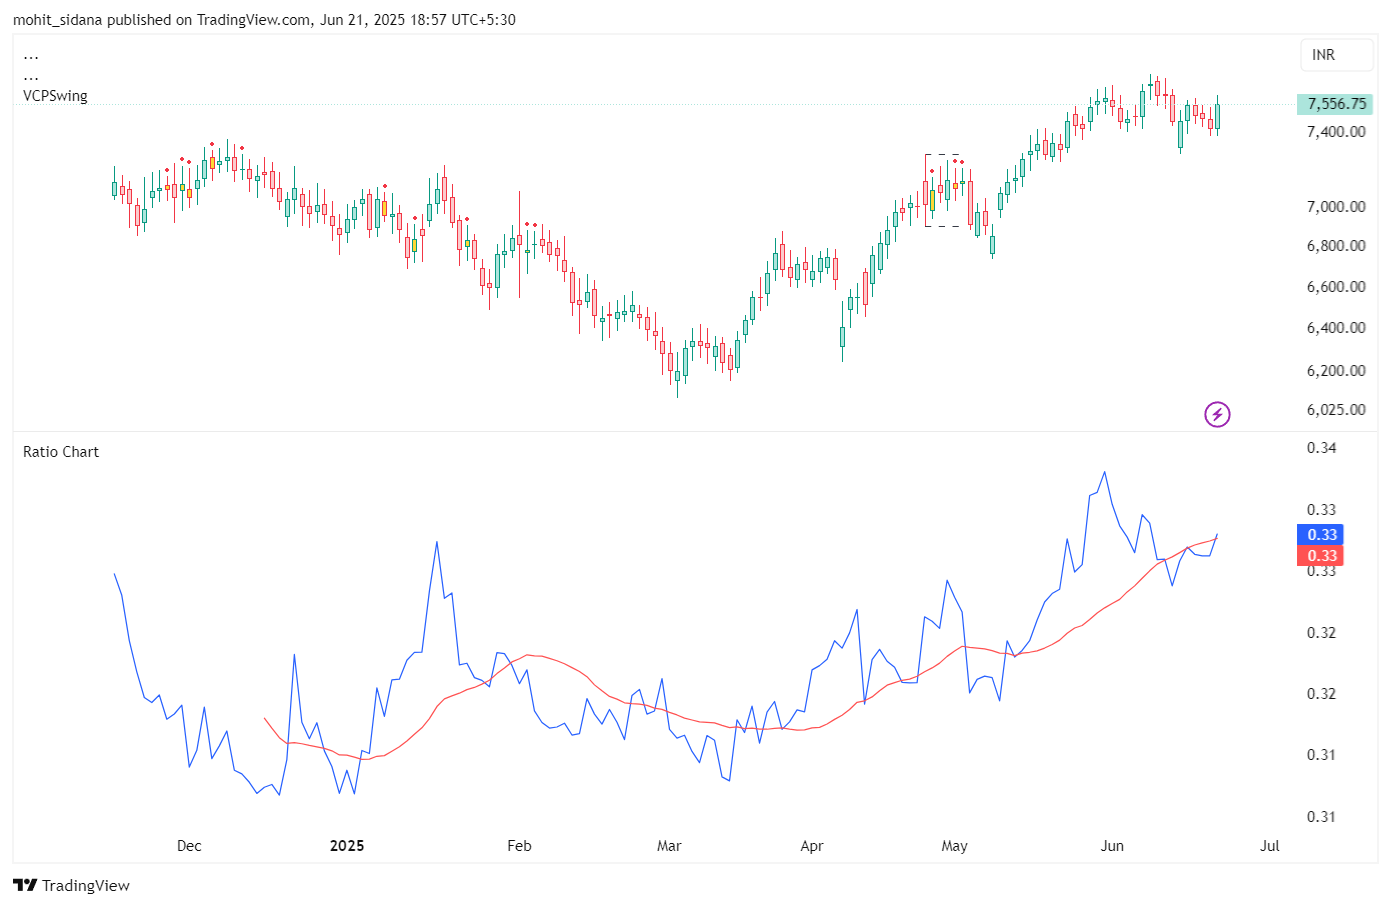1391x907 pixels.
Task: Click the Dec label on time axis
Action: pyautogui.click(x=189, y=846)
